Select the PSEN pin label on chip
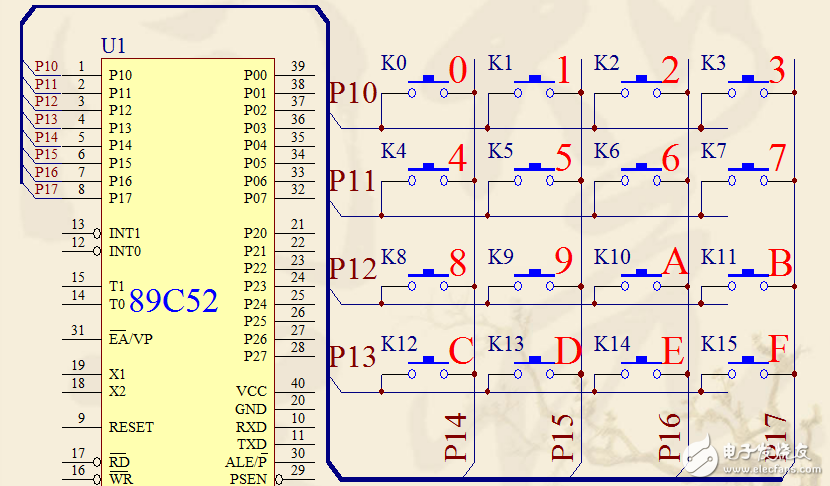 pos(250,479)
